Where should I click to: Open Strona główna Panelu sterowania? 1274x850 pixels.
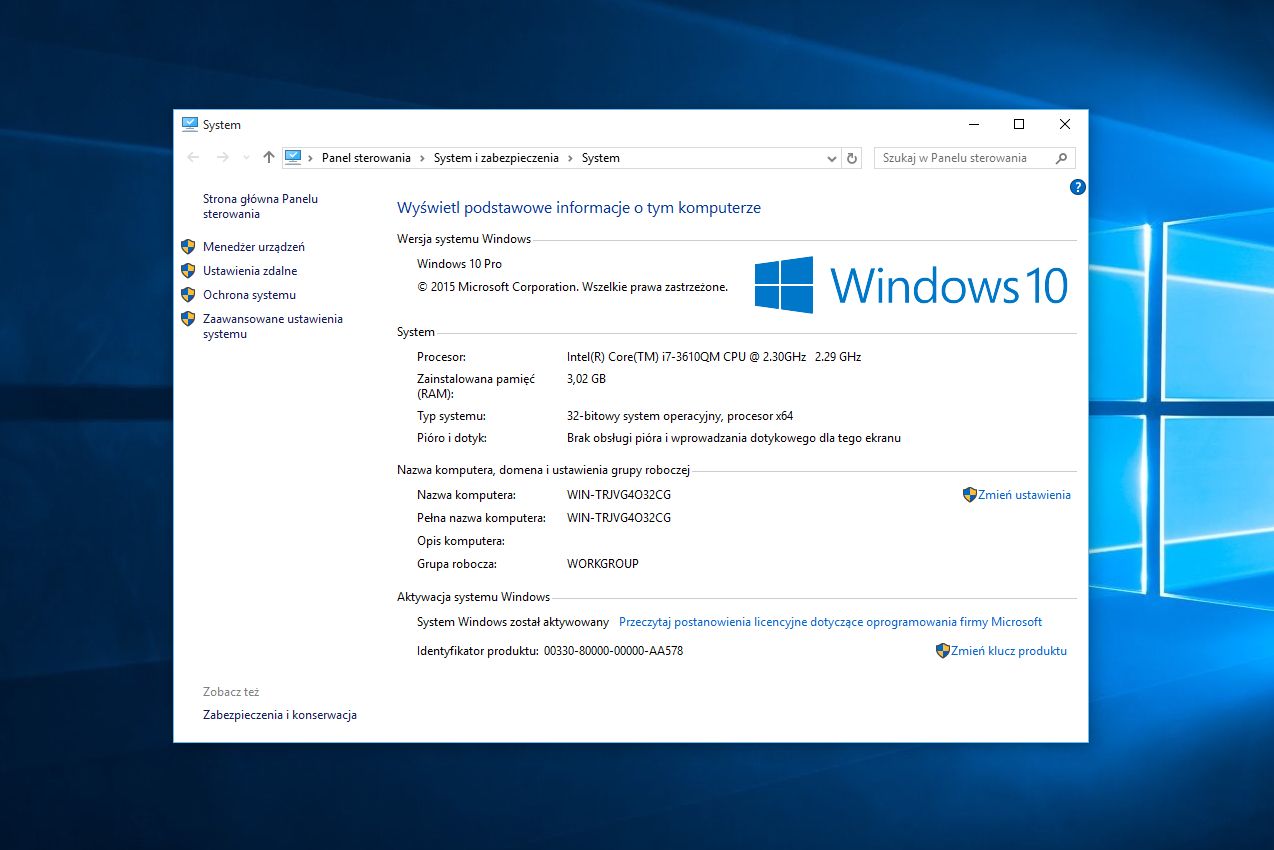(x=260, y=206)
